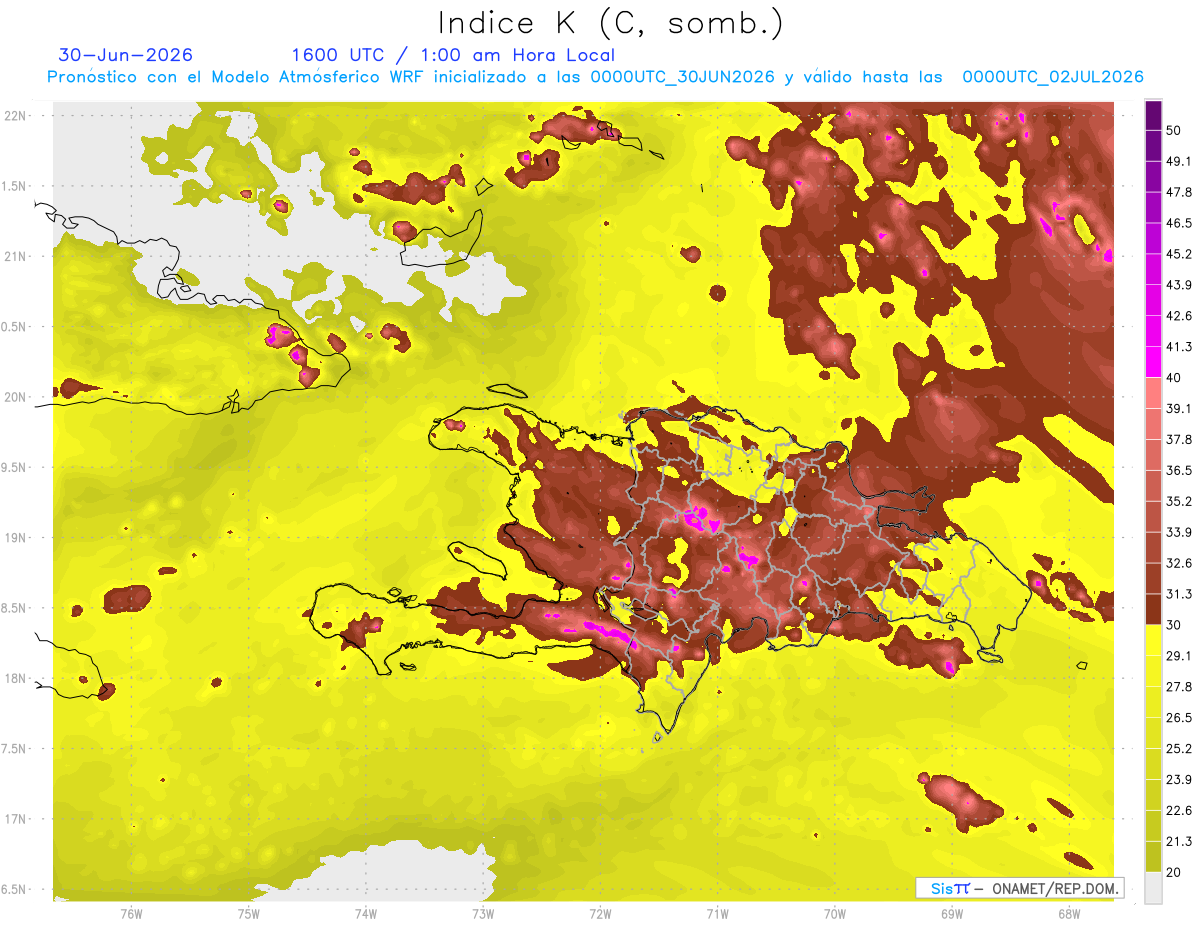This screenshot has height=927, width=1200.
Task: Click the legend value "41.3"
Action: click(1178, 347)
